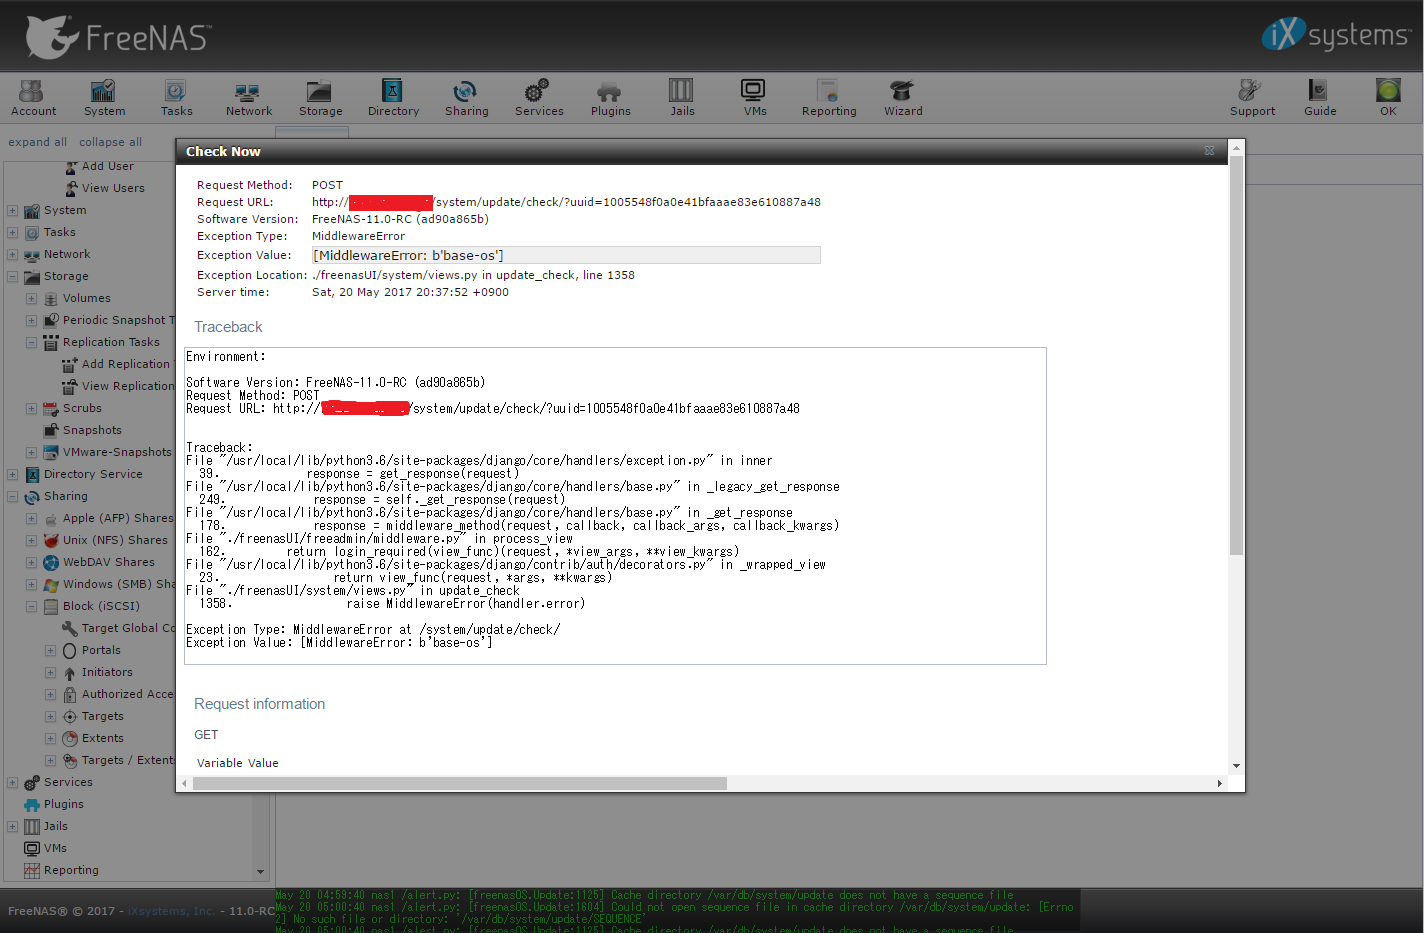Image resolution: width=1424 pixels, height=933 pixels.
Task: Open the Support toolbar icon
Action: [1252, 98]
